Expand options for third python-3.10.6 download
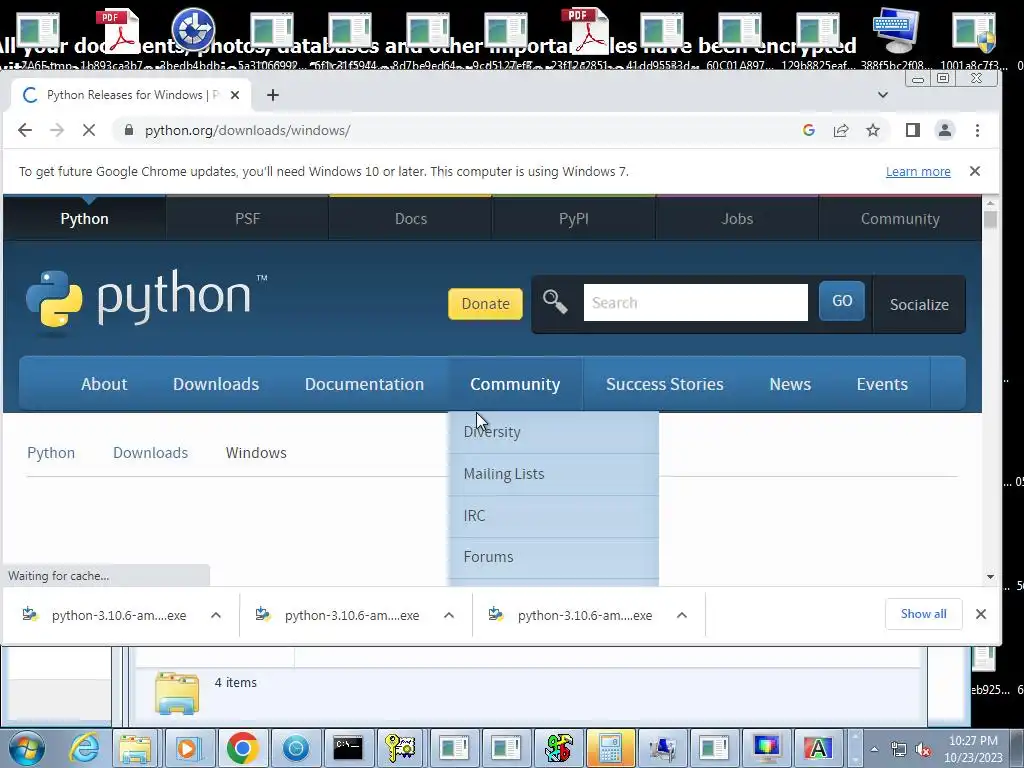Viewport: 1024px width, 768px height. 682,615
